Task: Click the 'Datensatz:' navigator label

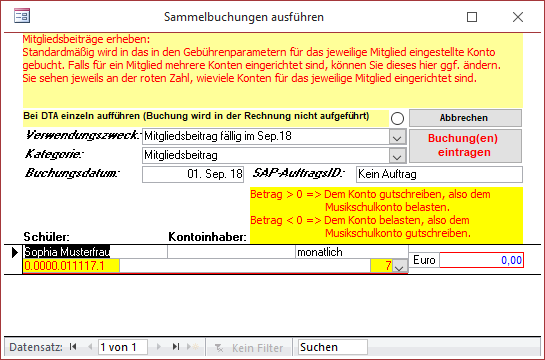Action: [x=36, y=347]
